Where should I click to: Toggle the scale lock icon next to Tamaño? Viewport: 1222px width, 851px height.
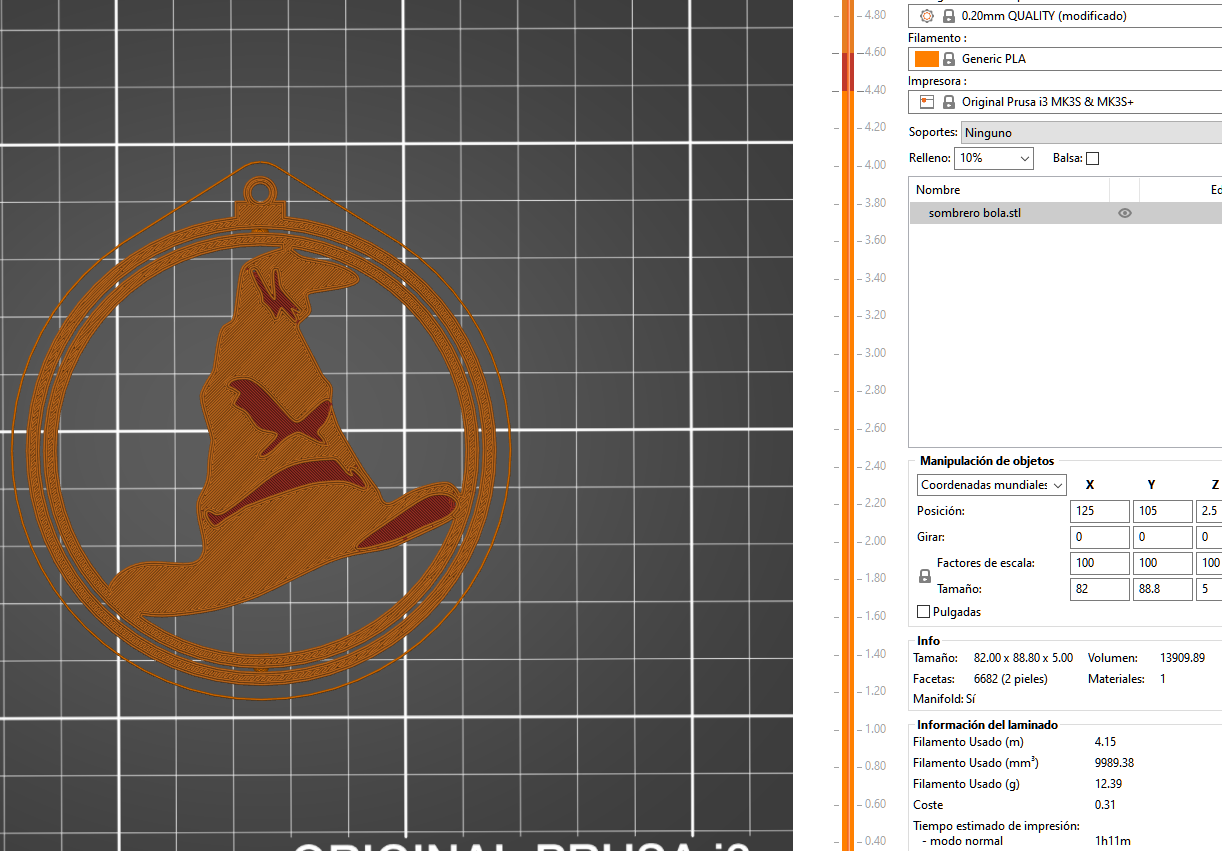point(925,576)
